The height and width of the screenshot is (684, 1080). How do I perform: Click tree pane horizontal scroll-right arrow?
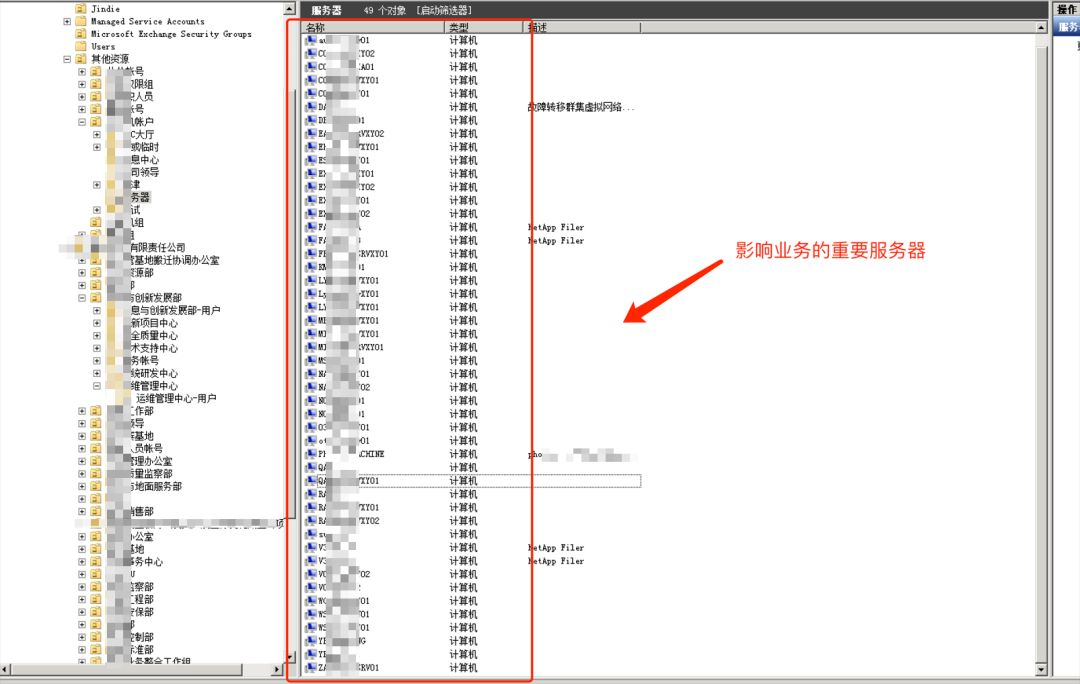click(x=278, y=670)
